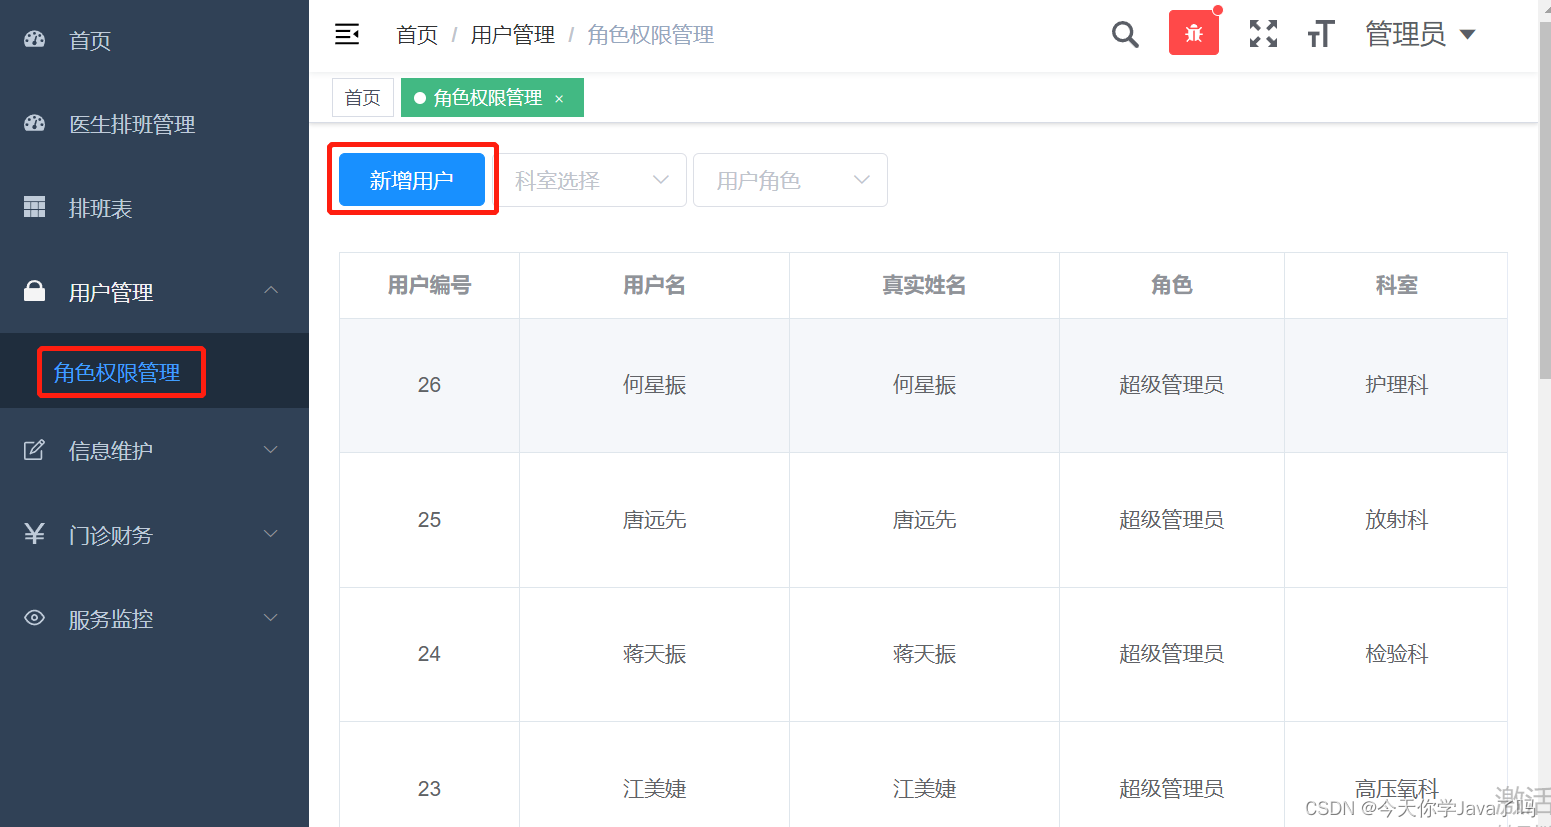This screenshot has height=827, width=1551.
Task: Click the 门诊财务 yen icon in sidebar
Action: point(35,534)
